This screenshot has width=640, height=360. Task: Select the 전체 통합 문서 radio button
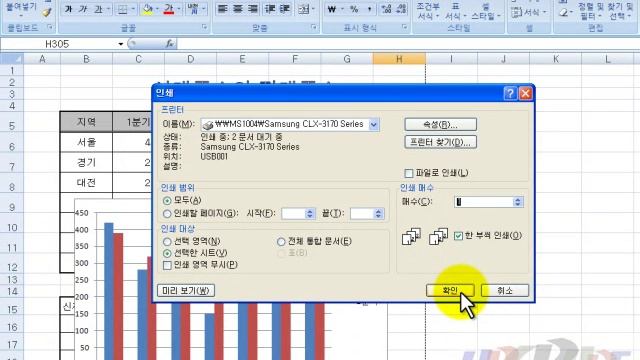coord(281,242)
